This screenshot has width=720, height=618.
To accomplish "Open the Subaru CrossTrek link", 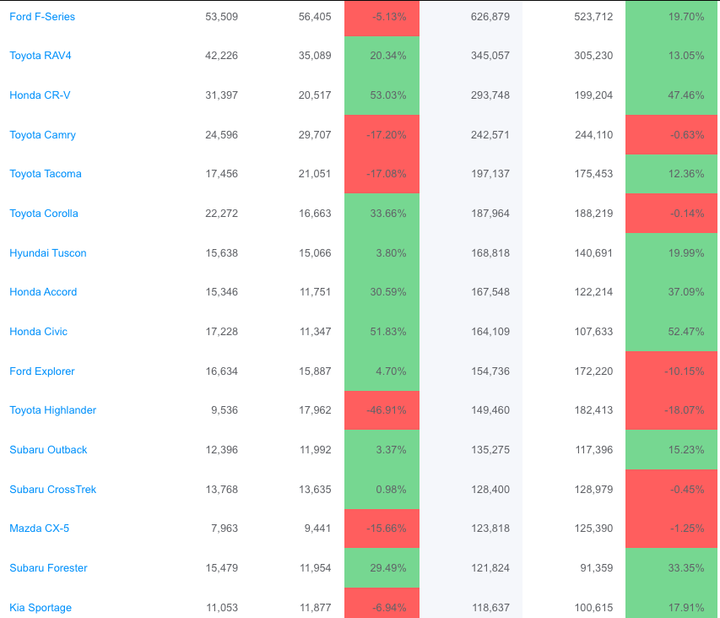I will click(x=53, y=489).
